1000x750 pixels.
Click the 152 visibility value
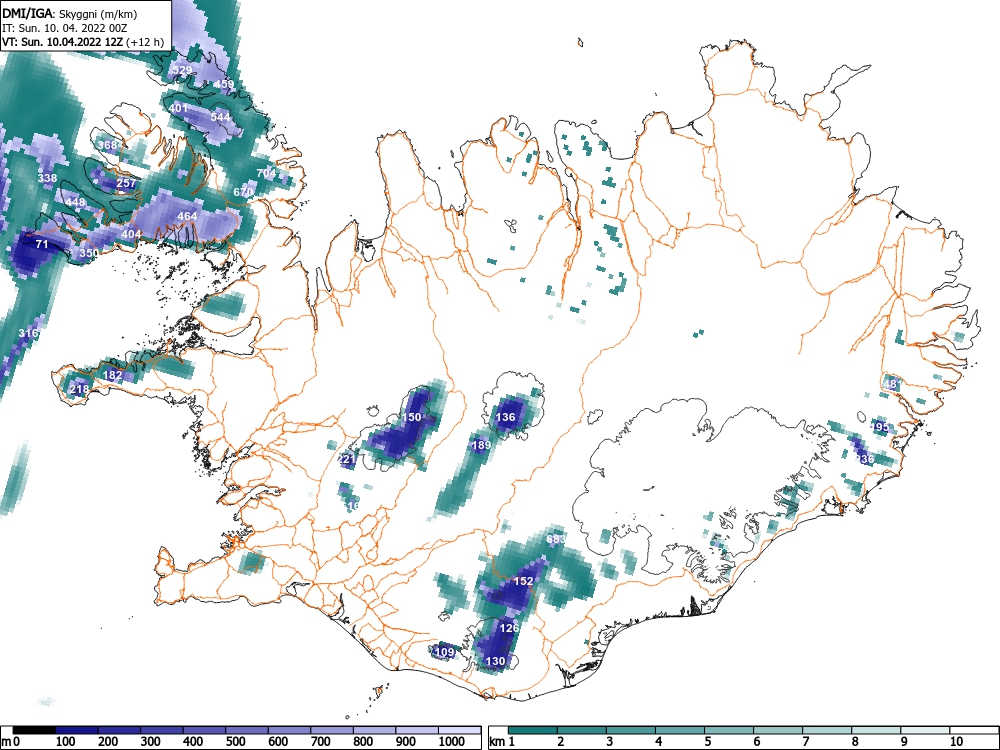523,581
